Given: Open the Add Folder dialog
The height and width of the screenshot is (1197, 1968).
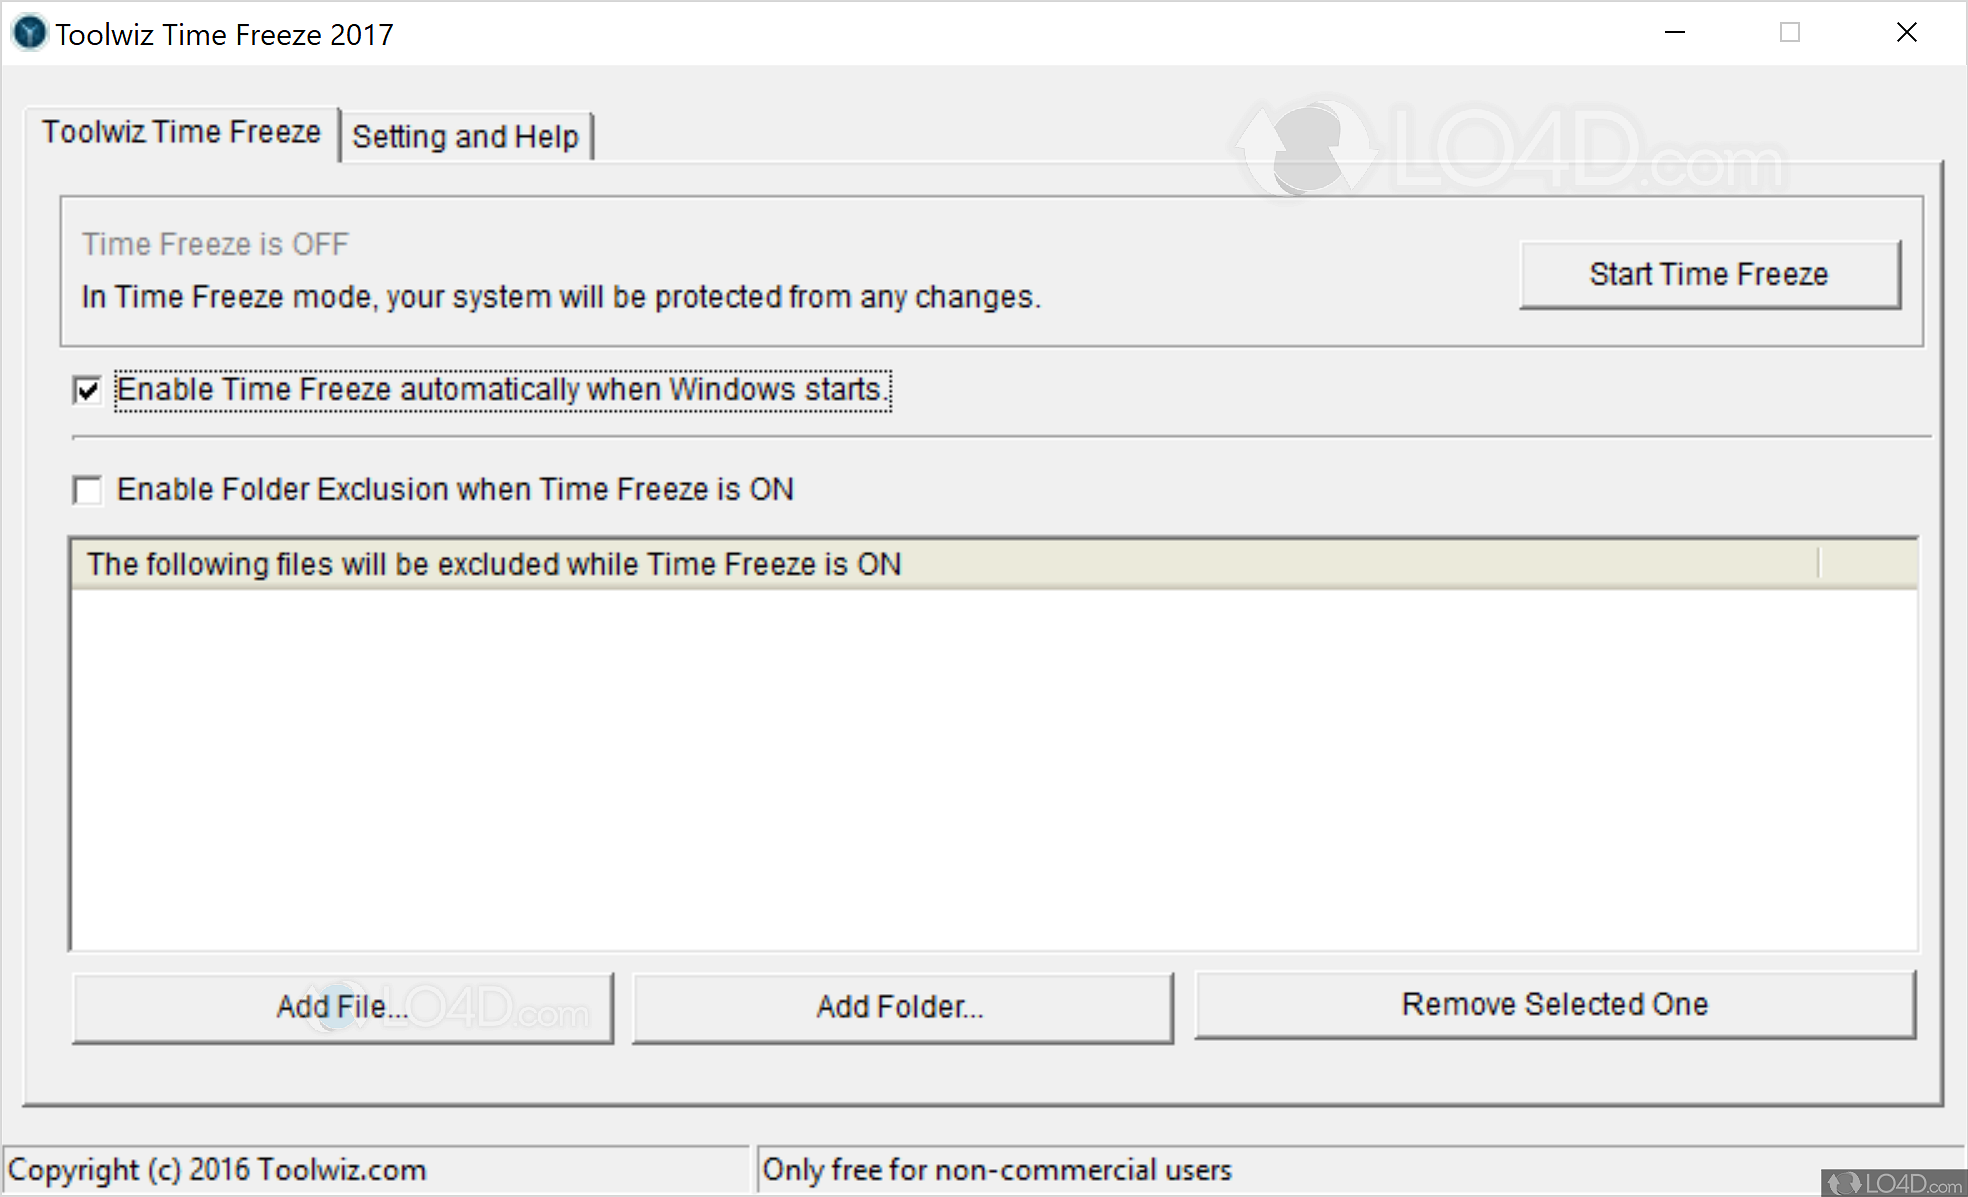Looking at the screenshot, I should [900, 1006].
